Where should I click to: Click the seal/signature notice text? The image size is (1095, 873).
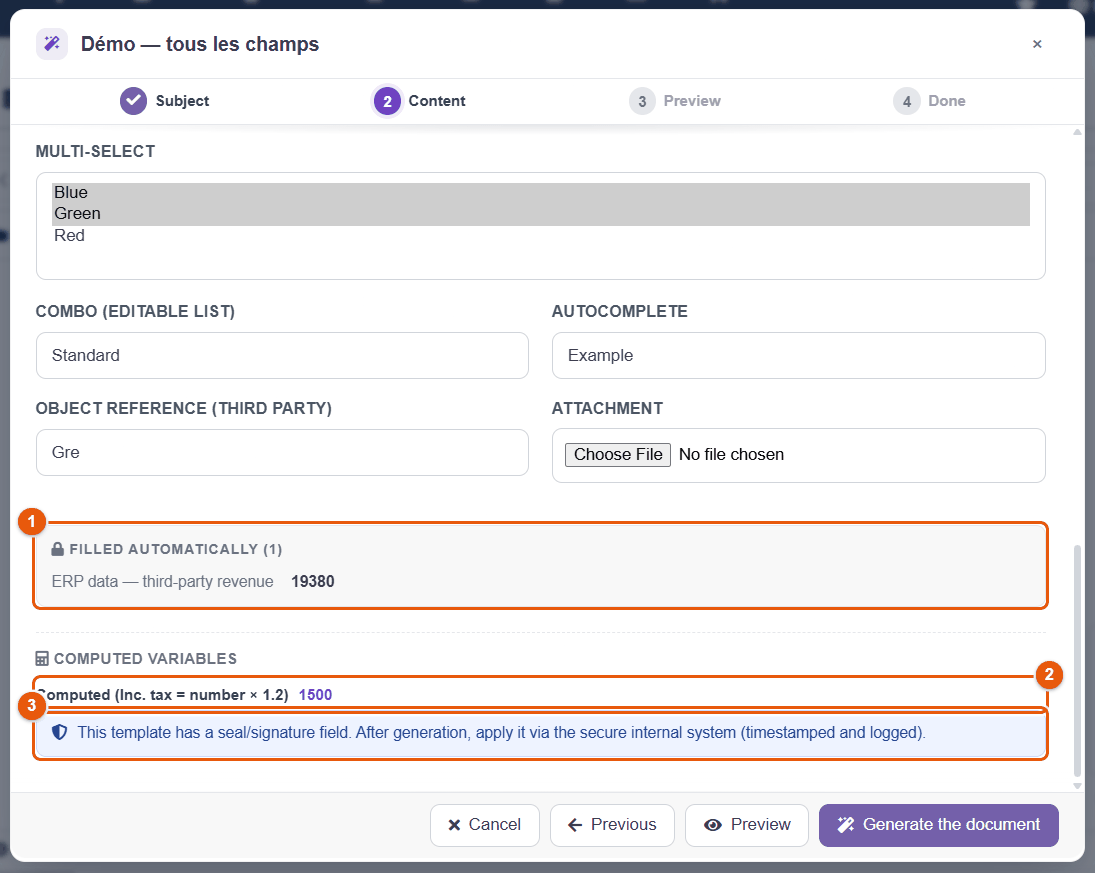point(501,733)
